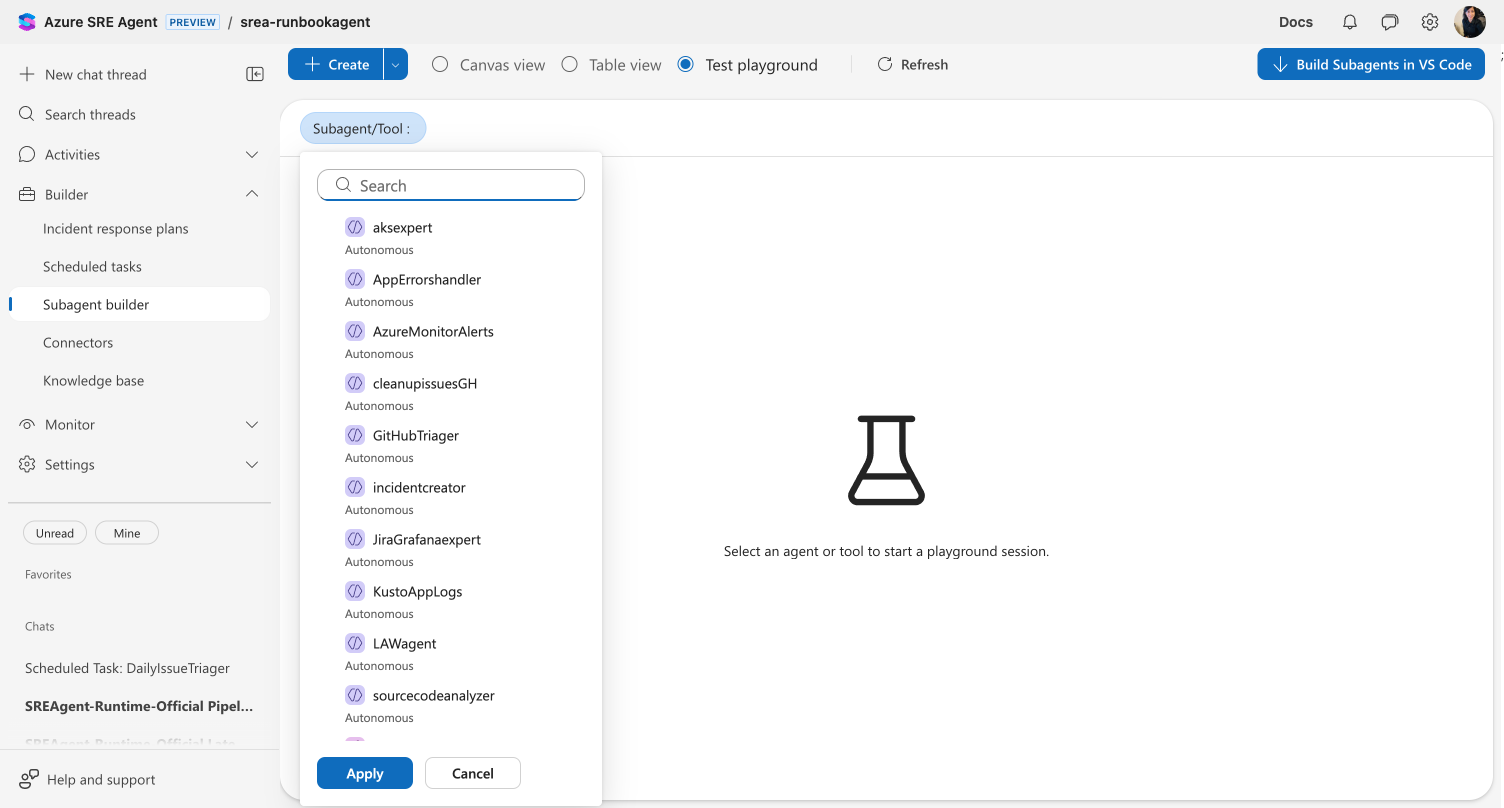
Task: Click the KustoAppLogs subagent icon
Action: tap(354, 591)
